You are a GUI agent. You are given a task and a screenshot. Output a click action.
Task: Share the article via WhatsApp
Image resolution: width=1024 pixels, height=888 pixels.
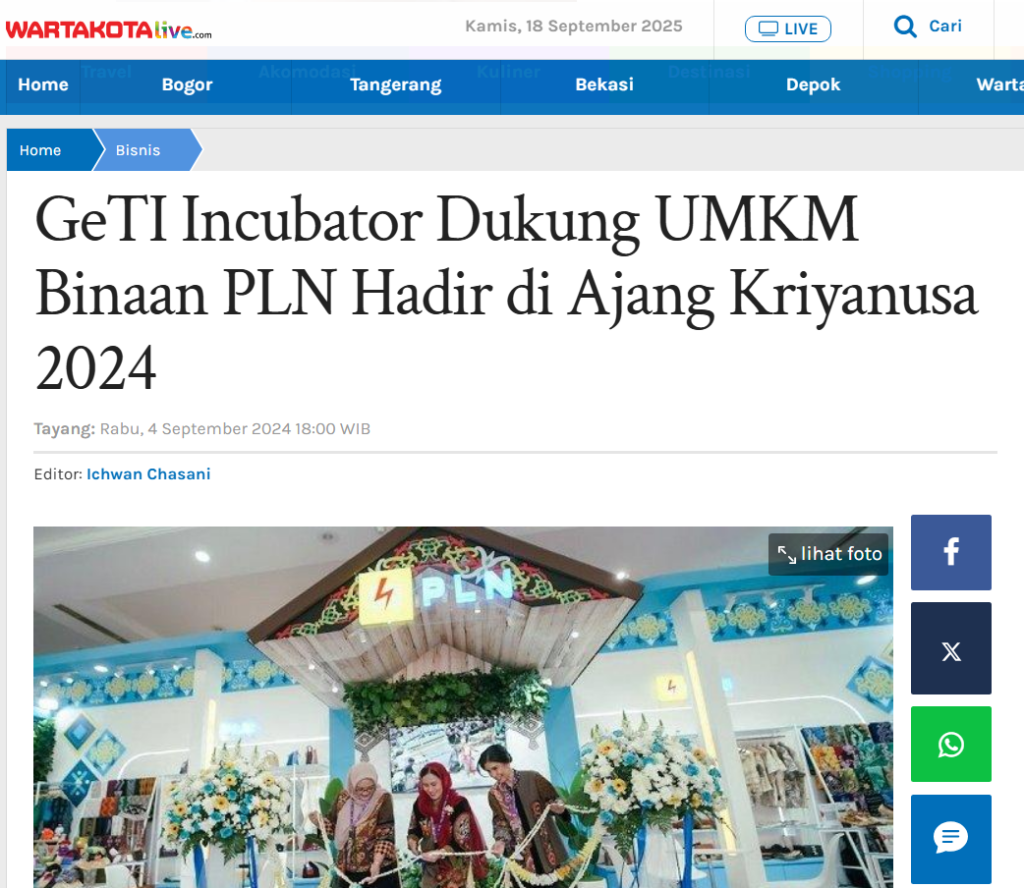coord(951,744)
